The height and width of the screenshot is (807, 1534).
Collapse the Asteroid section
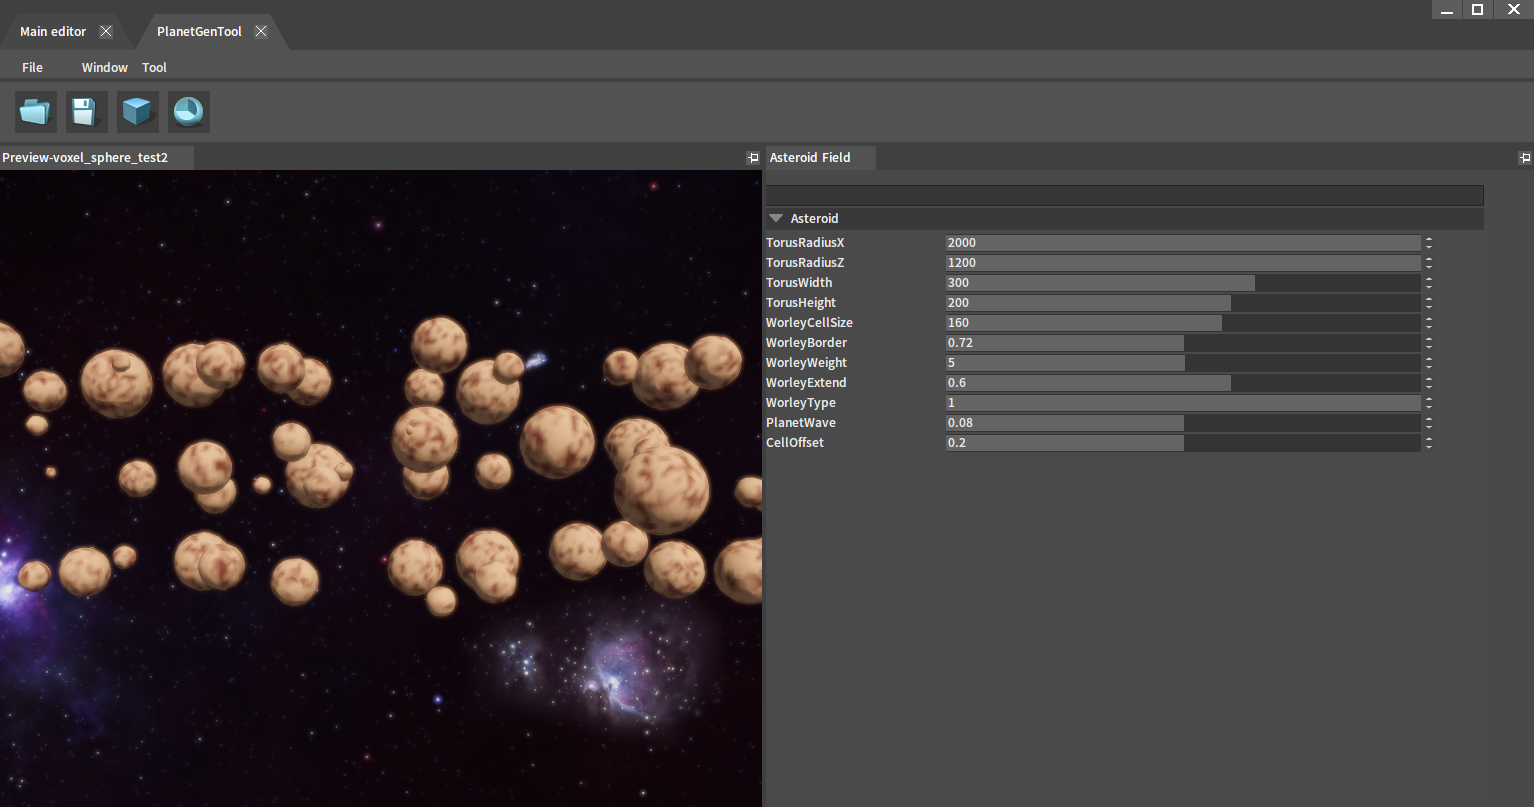click(776, 218)
